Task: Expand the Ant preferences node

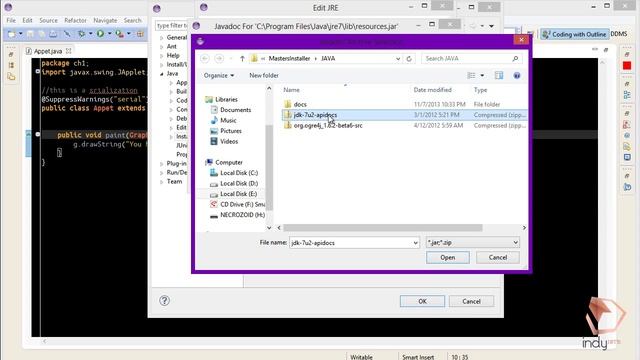Action: (x=162, y=47)
